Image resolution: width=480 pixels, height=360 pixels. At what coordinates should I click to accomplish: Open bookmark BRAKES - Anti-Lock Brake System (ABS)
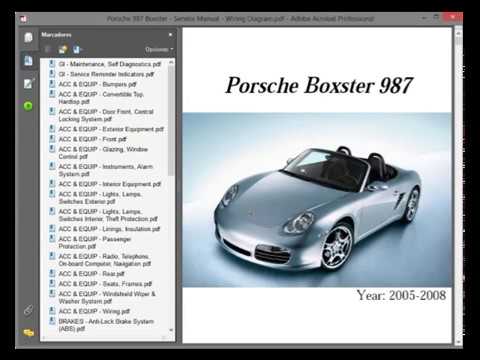coord(106,325)
